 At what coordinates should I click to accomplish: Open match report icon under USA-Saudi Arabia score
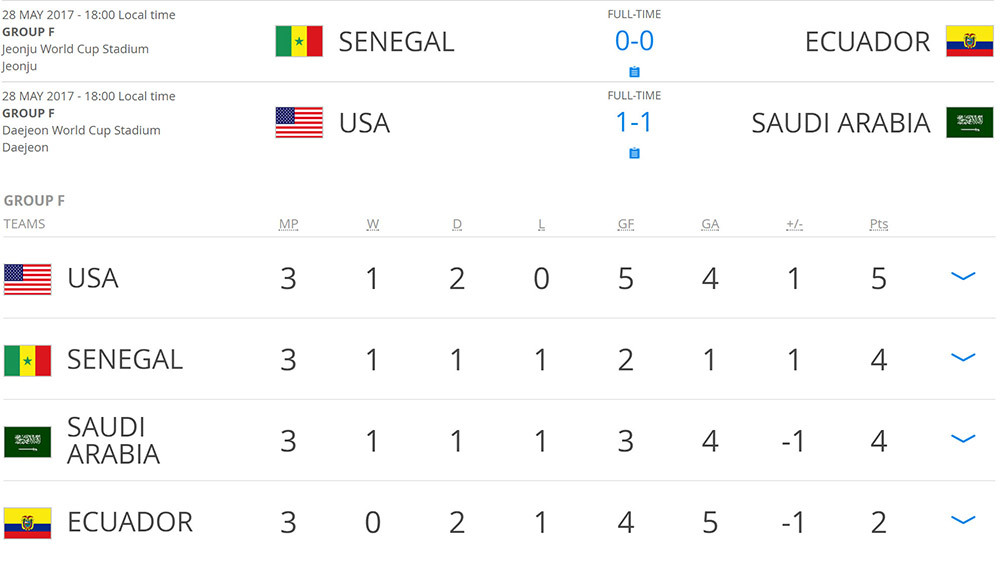(634, 153)
